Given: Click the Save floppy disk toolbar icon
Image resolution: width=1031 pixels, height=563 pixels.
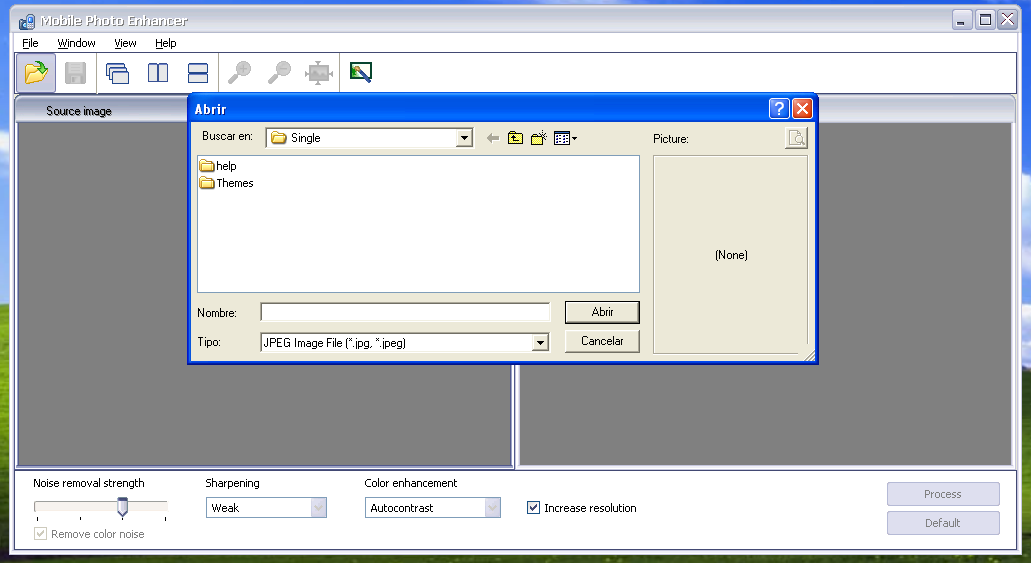Looking at the screenshot, I should pyautogui.click(x=76, y=72).
